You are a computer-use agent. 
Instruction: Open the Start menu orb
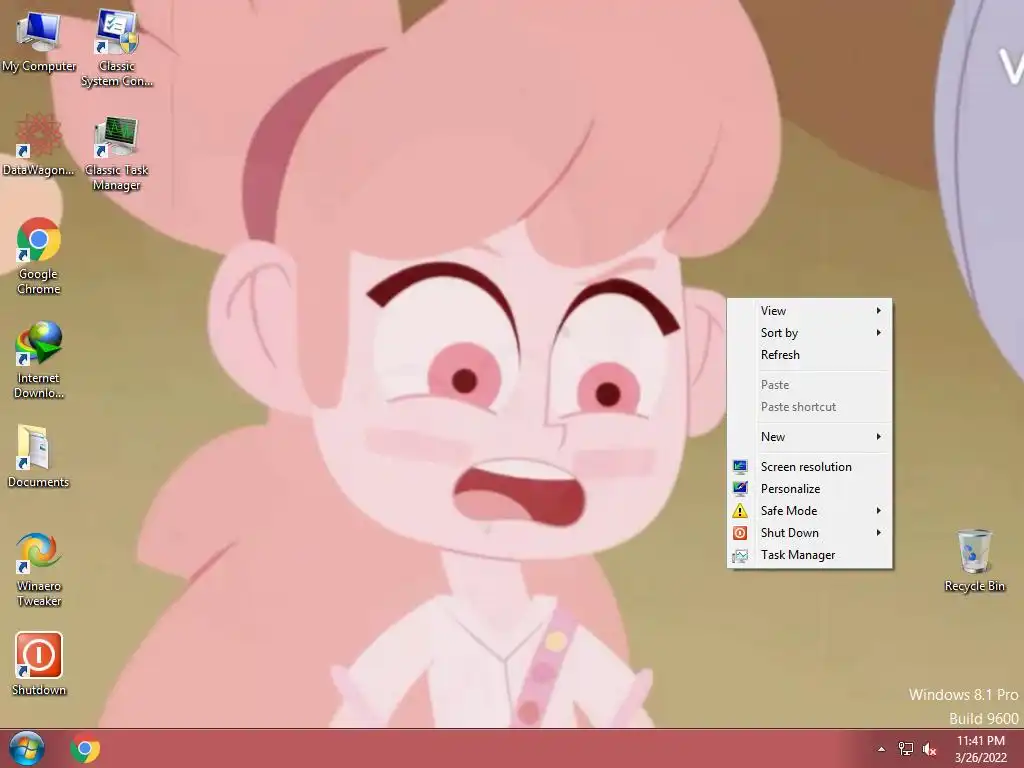click(x=27, y=748)
